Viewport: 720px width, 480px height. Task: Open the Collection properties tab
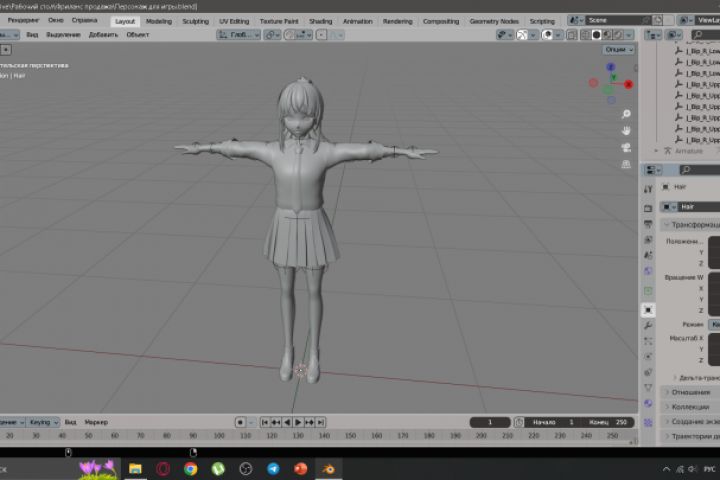coord(648,291)
